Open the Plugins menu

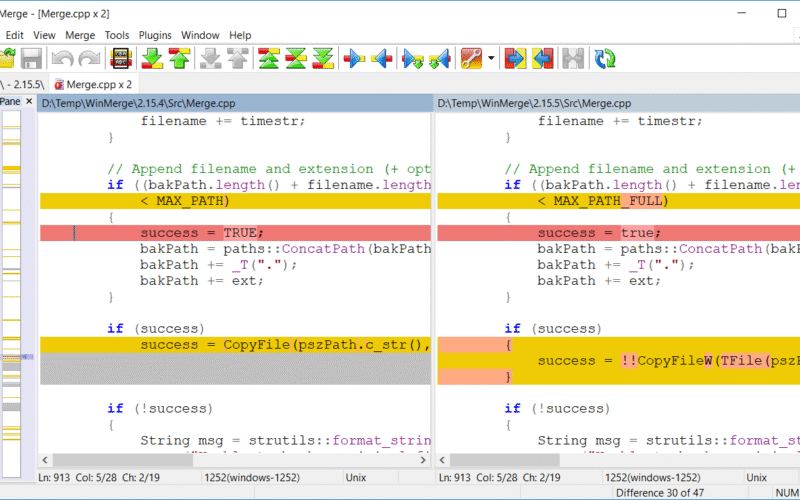(x=155, y=35)
